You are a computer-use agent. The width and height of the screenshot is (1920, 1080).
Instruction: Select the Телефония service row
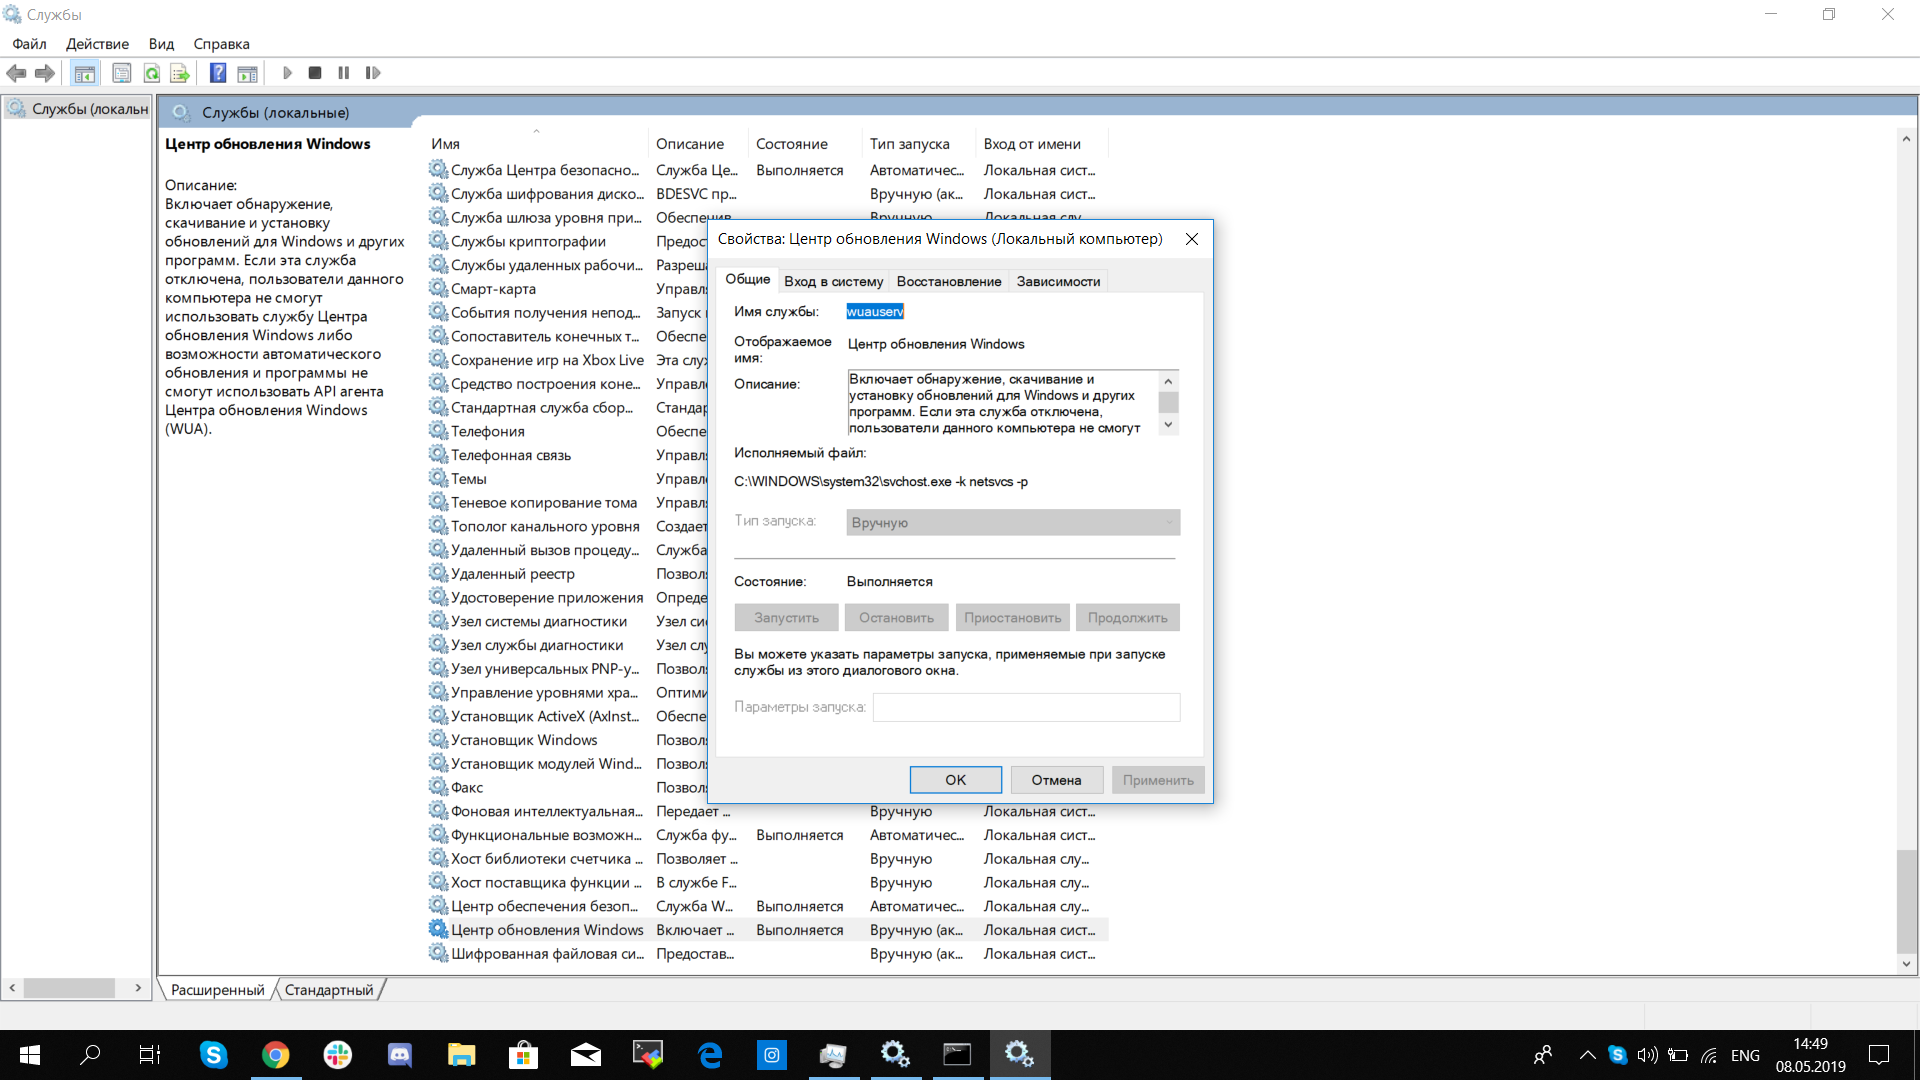tap(487, 431)
